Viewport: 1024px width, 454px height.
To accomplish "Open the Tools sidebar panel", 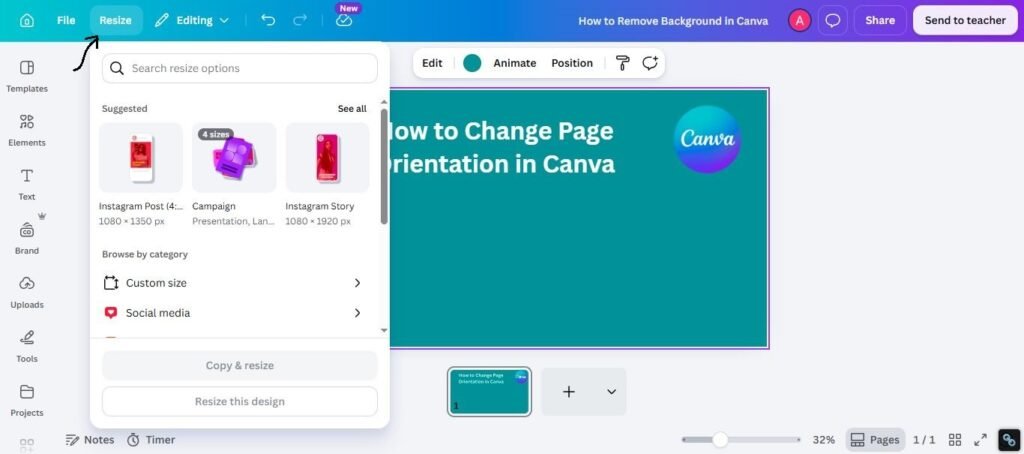I will [27, 347].
